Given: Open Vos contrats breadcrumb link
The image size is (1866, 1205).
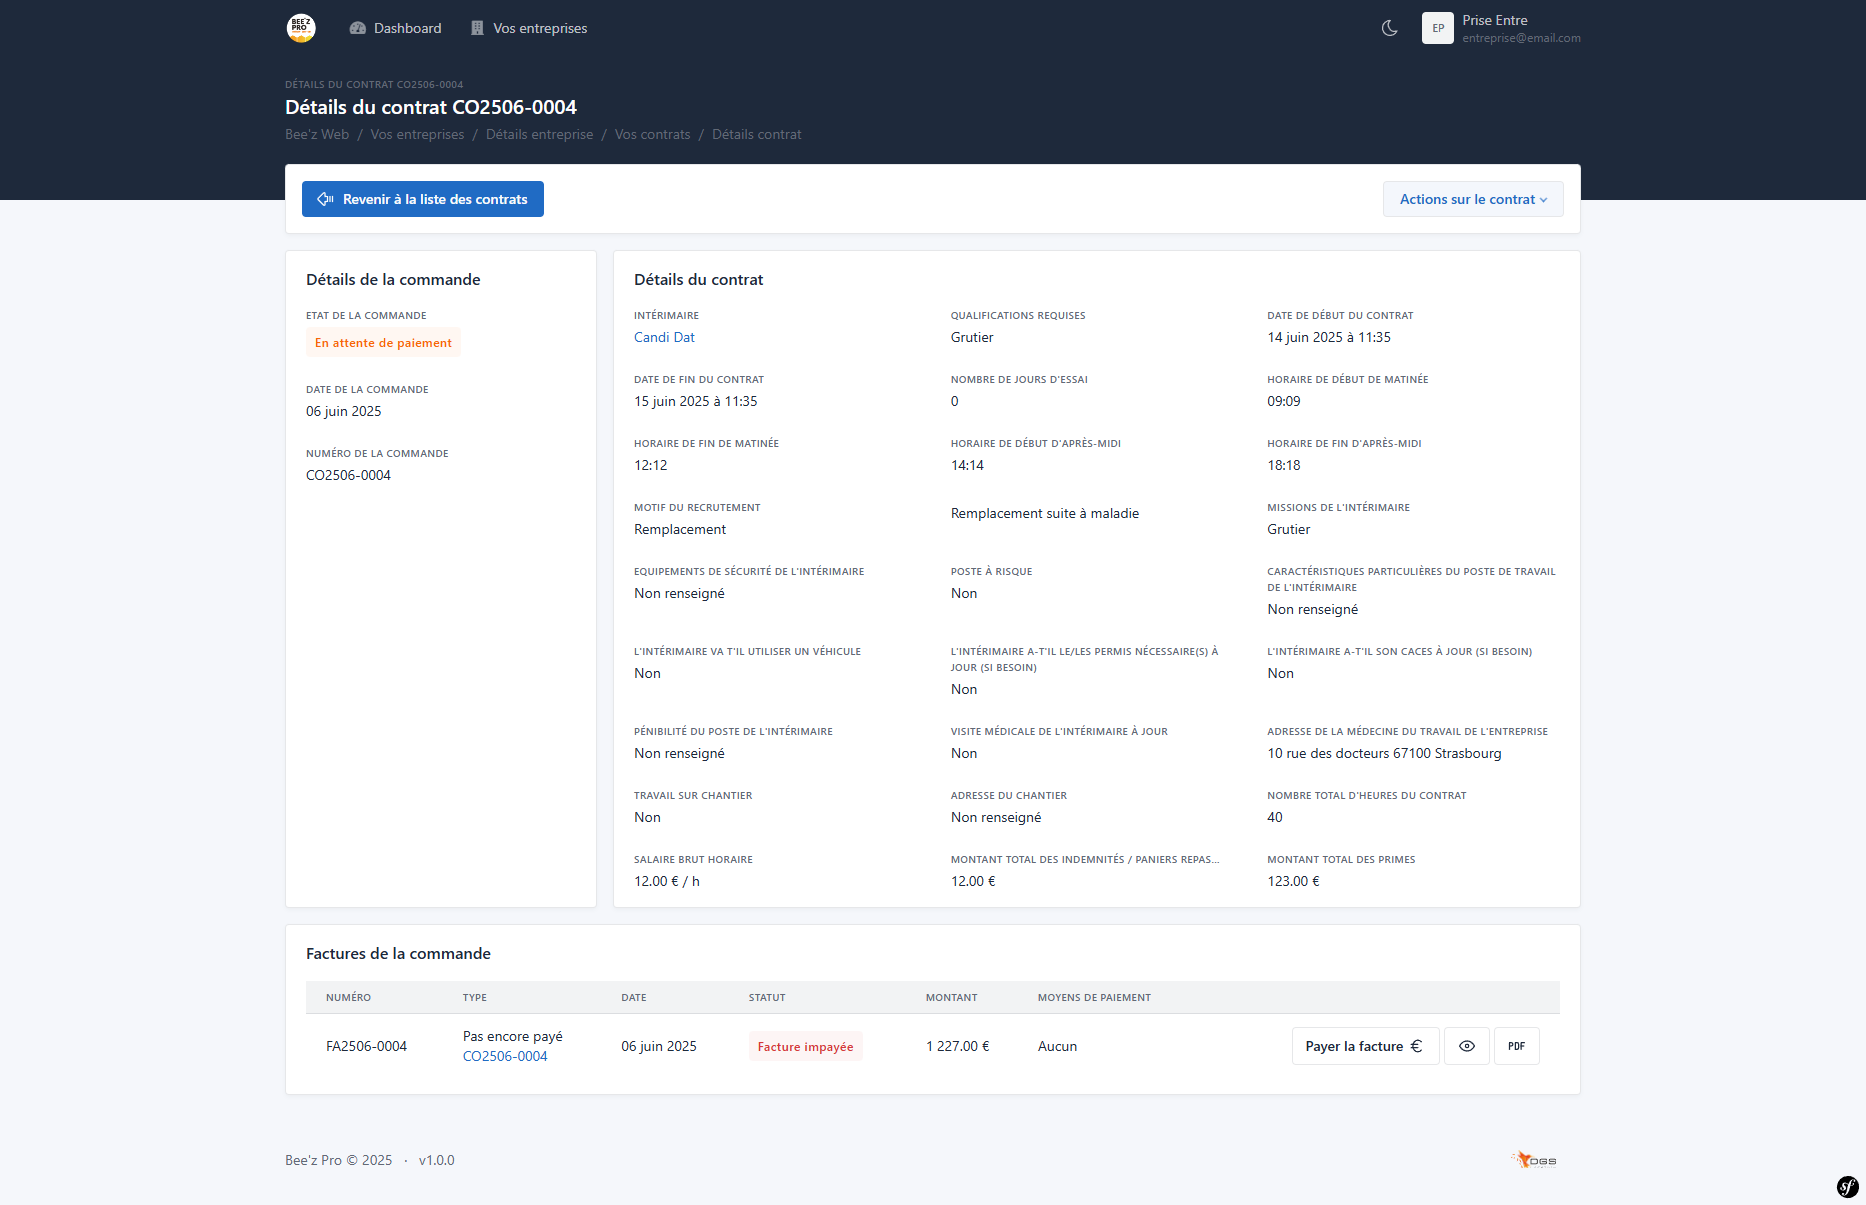Looking at the screenshot, I should (652, 134).
